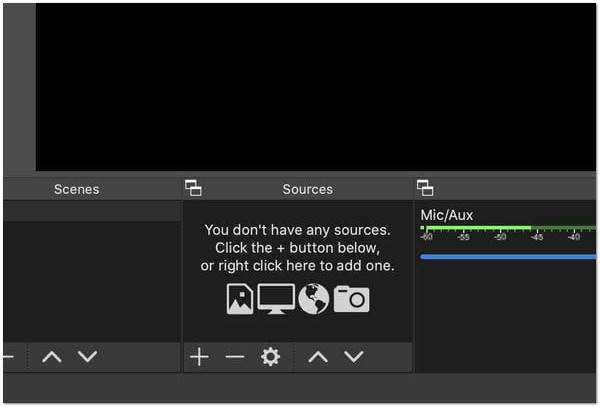Viewport: 600px width, 407px height.
Task: Select the highlighted scene row in Scenes
Action: [92, 212]
